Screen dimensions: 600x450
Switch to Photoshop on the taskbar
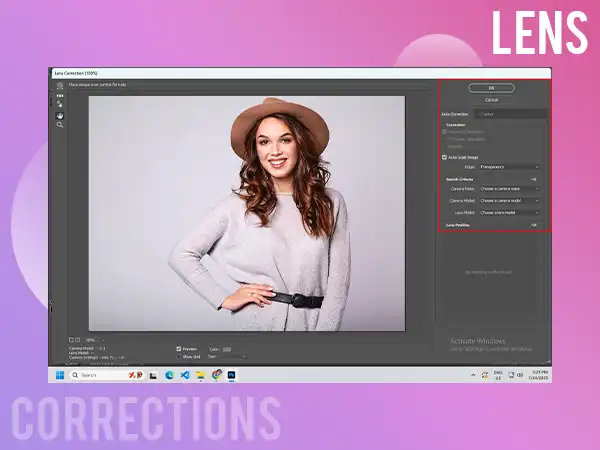pyautogui.click(x=232, y=375)
